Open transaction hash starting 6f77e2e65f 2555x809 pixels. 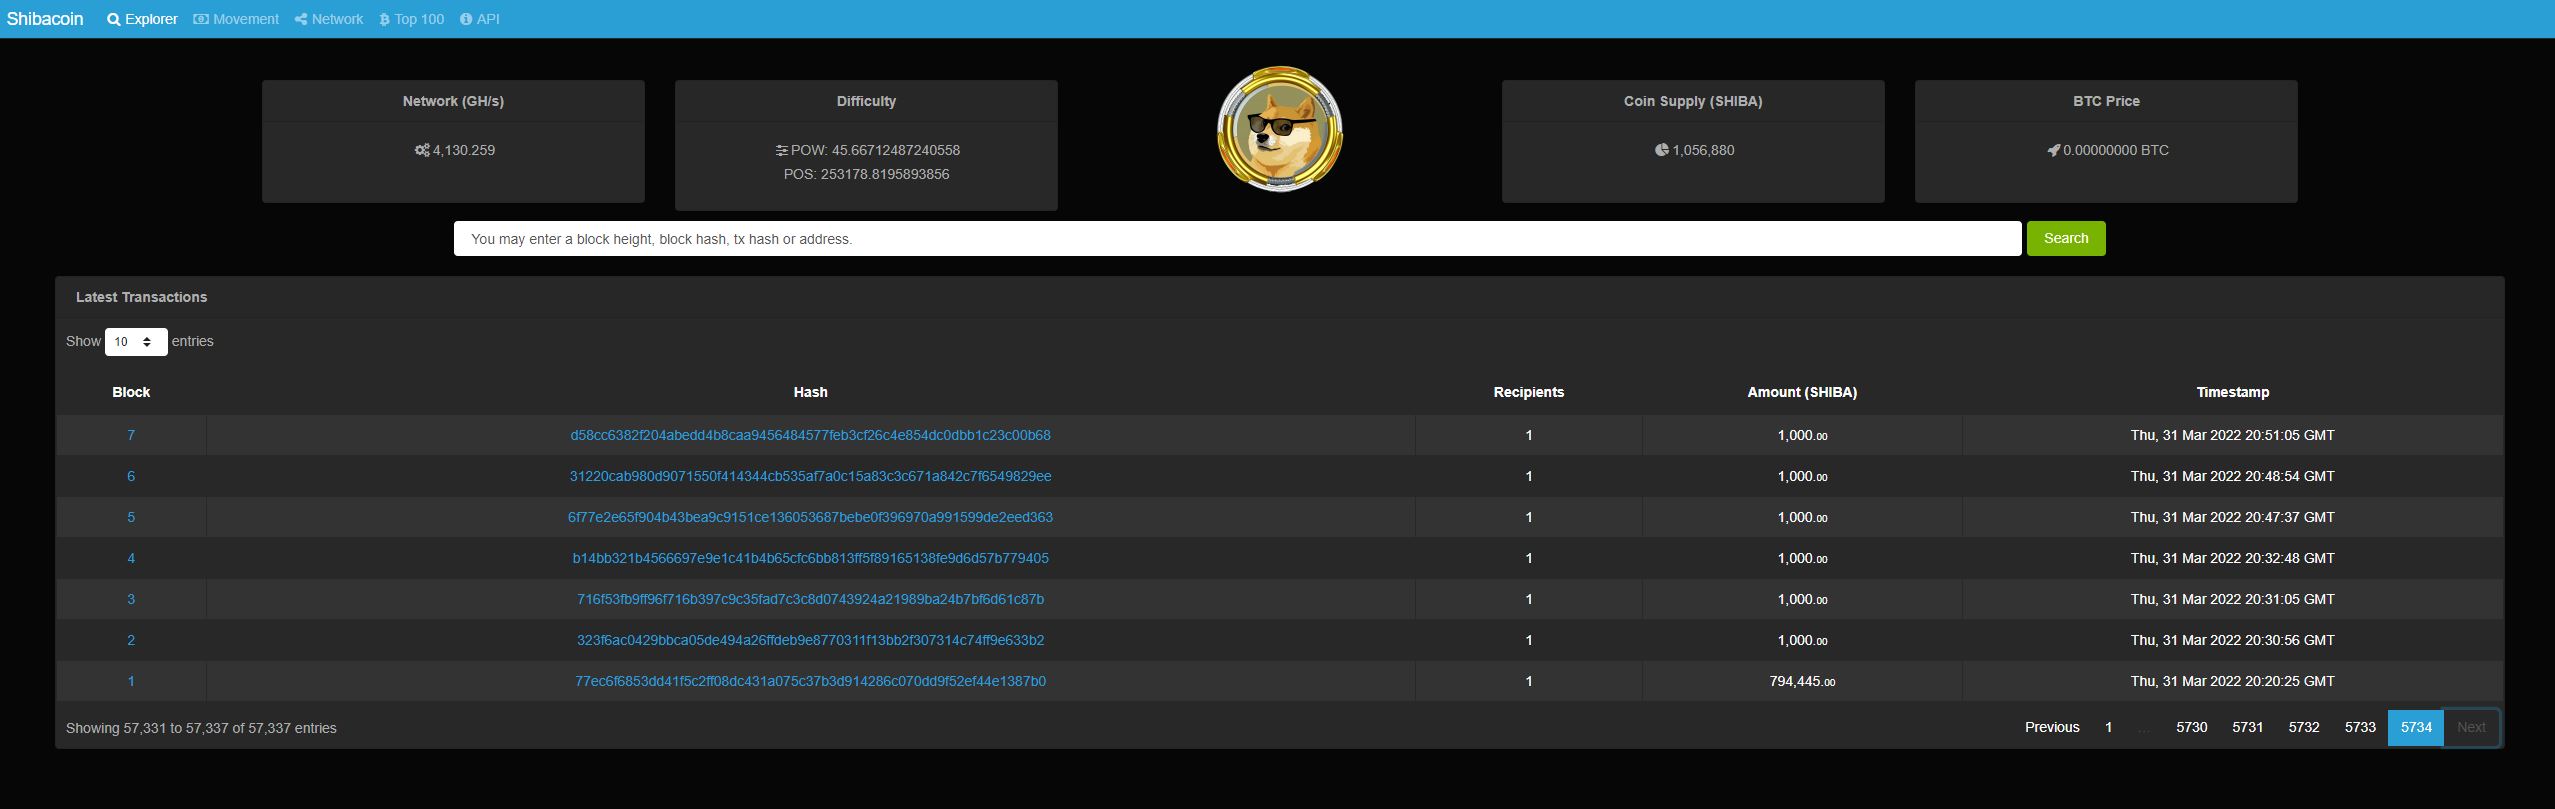810,517
